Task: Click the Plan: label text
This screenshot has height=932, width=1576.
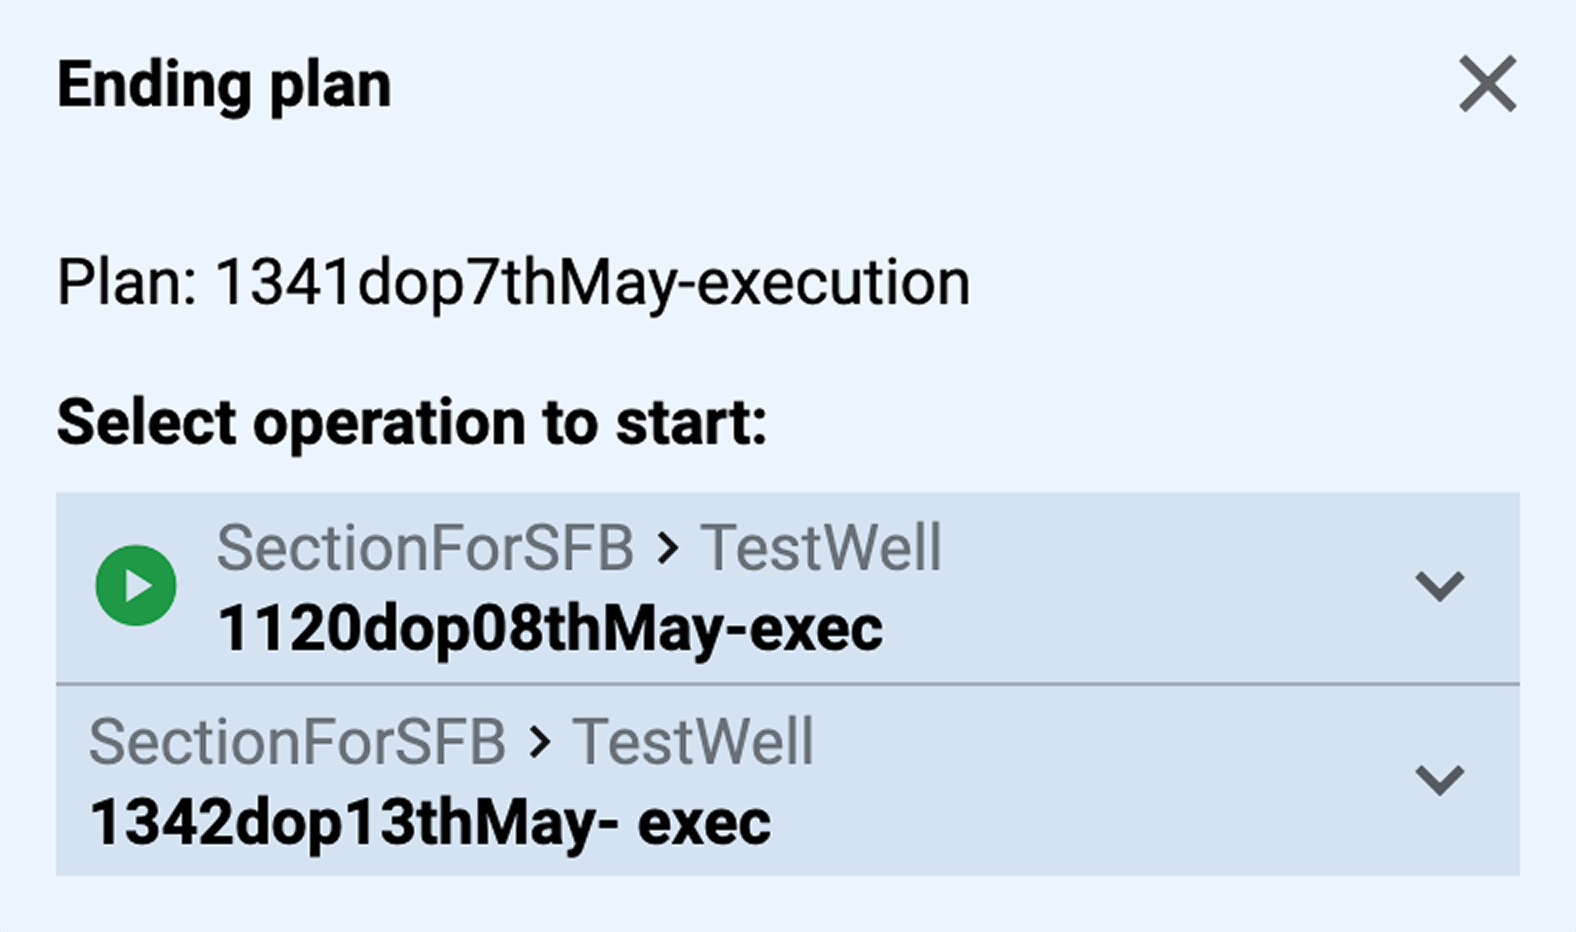Action: (x=127, y=282)
